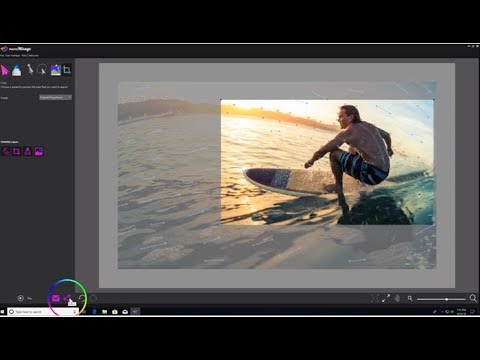Click the zoom level slider
The height and width of the screenshot is (360, 480).
(441, 299)
